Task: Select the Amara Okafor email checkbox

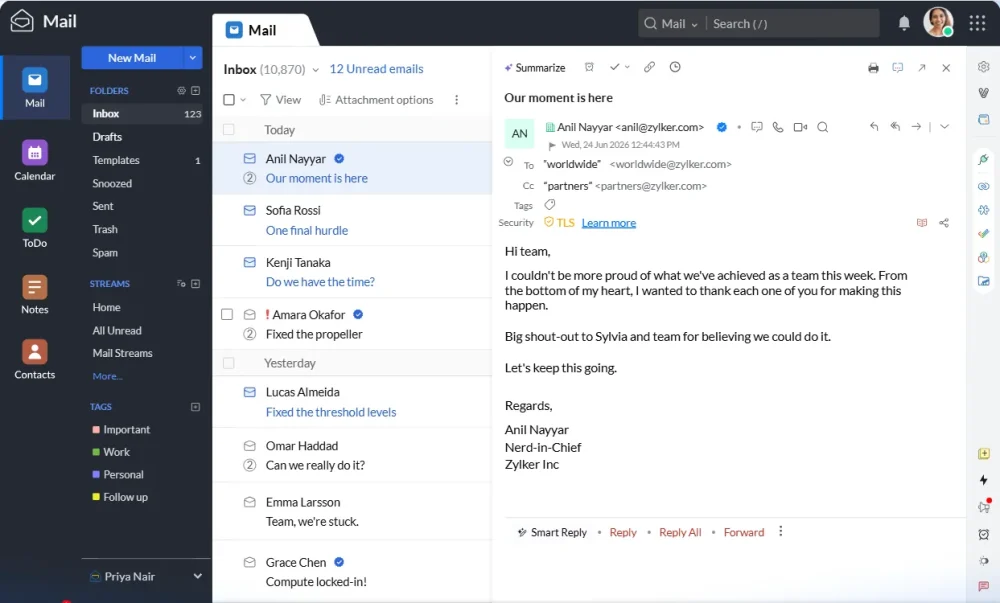Action: click(x=226, y=314)
